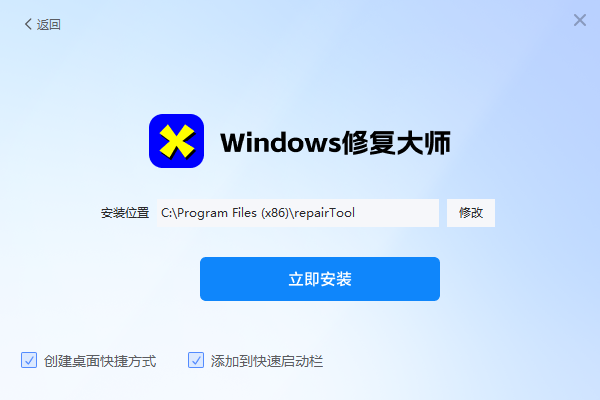Viewport: 600px width, 400px height.
Task: Click the back chevron arrow icon
Action: pyautogui.click(x=28, y=24)
